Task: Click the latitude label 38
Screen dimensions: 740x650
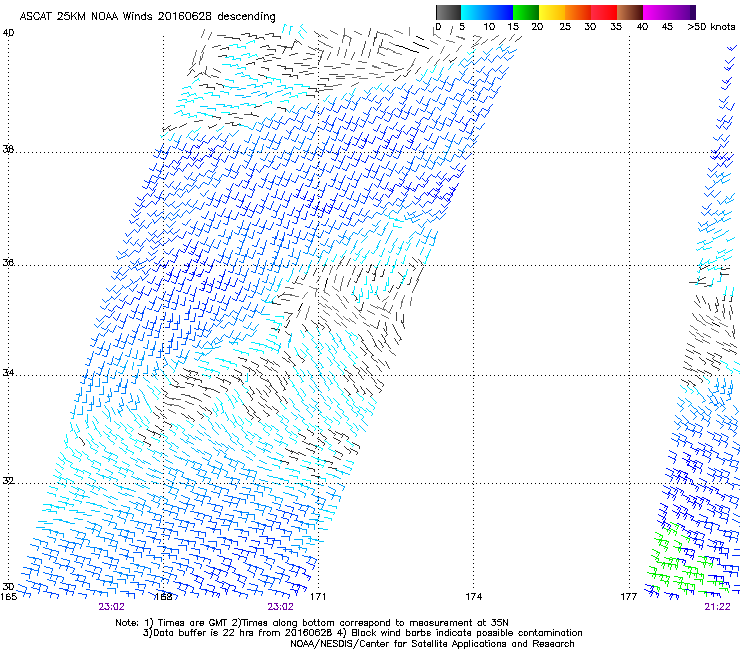Action: (8, 149)
